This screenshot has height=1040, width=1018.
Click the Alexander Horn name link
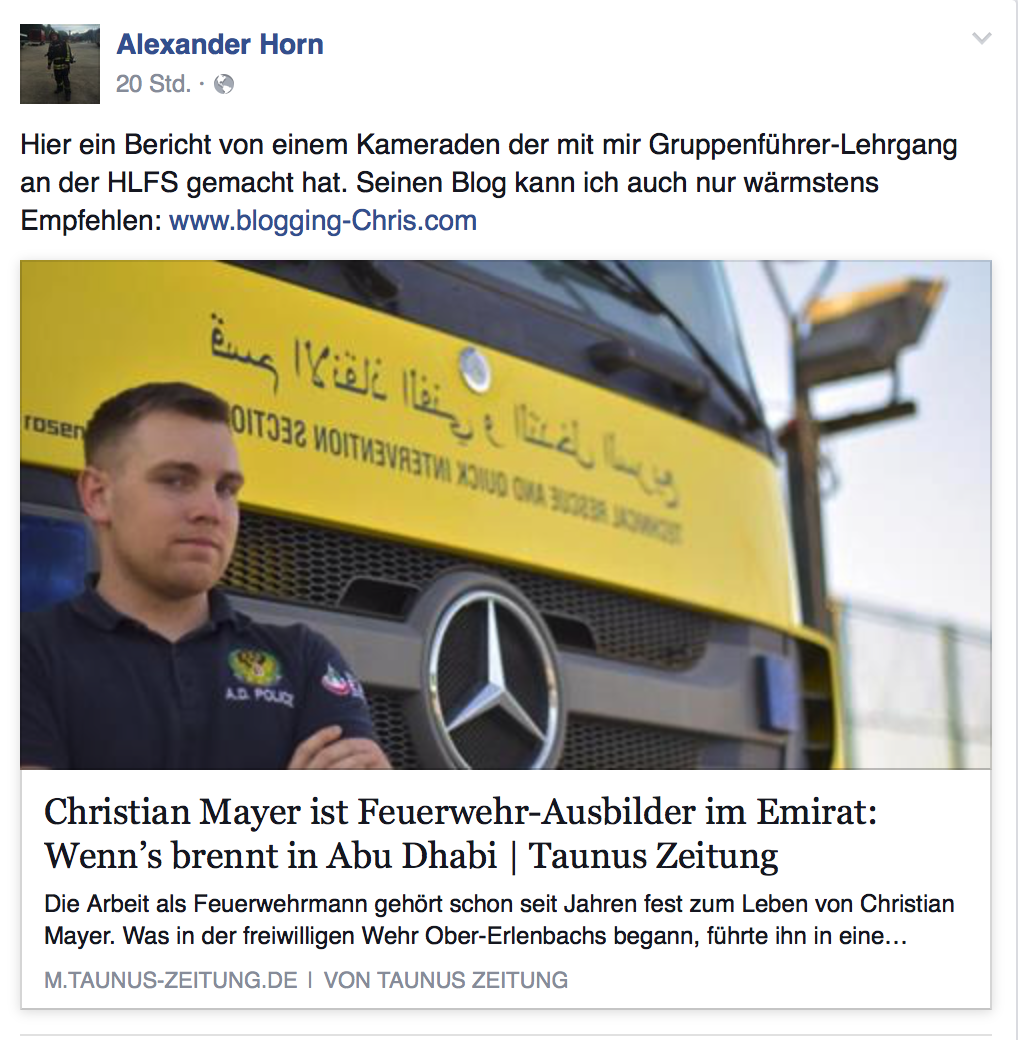click(220, 44)
